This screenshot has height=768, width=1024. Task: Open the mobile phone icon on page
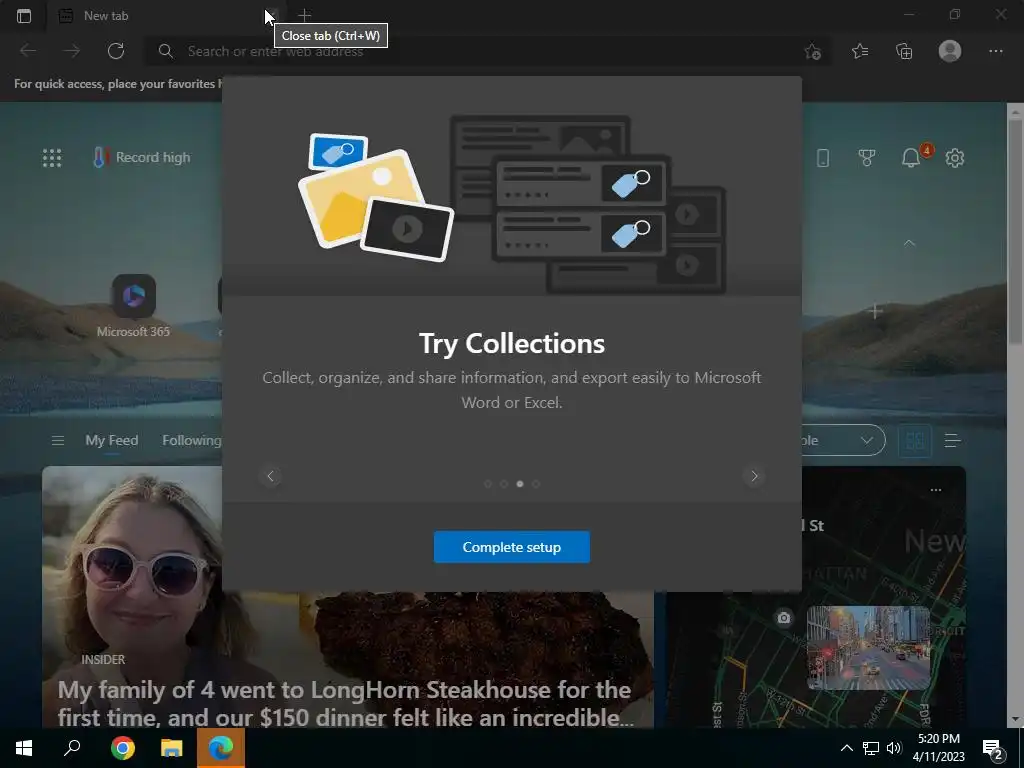click(x=823, y=157)
